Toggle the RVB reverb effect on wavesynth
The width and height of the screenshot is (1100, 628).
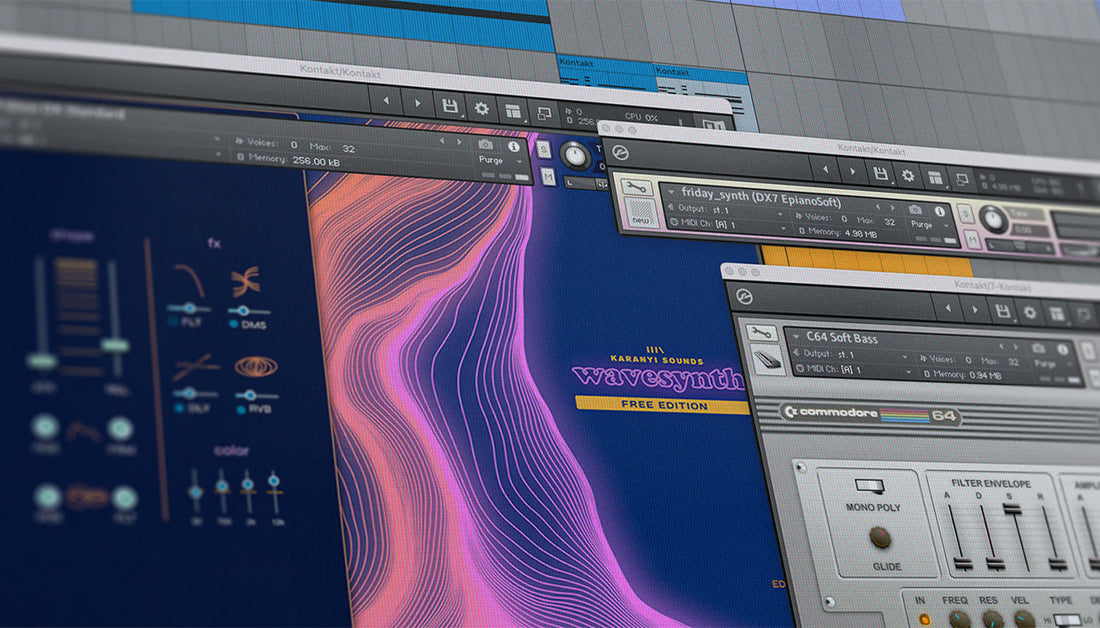[241, 409]
